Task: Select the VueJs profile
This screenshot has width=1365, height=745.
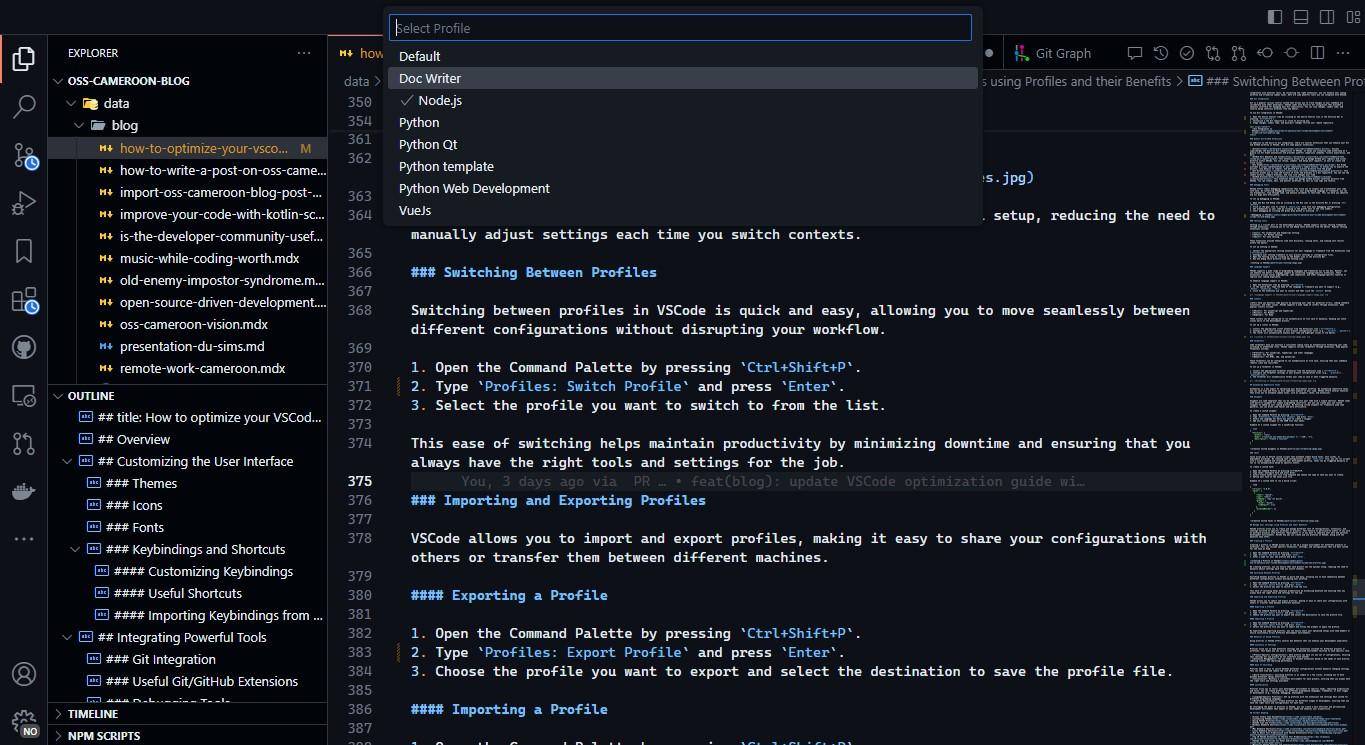Action: coord(683,210)
